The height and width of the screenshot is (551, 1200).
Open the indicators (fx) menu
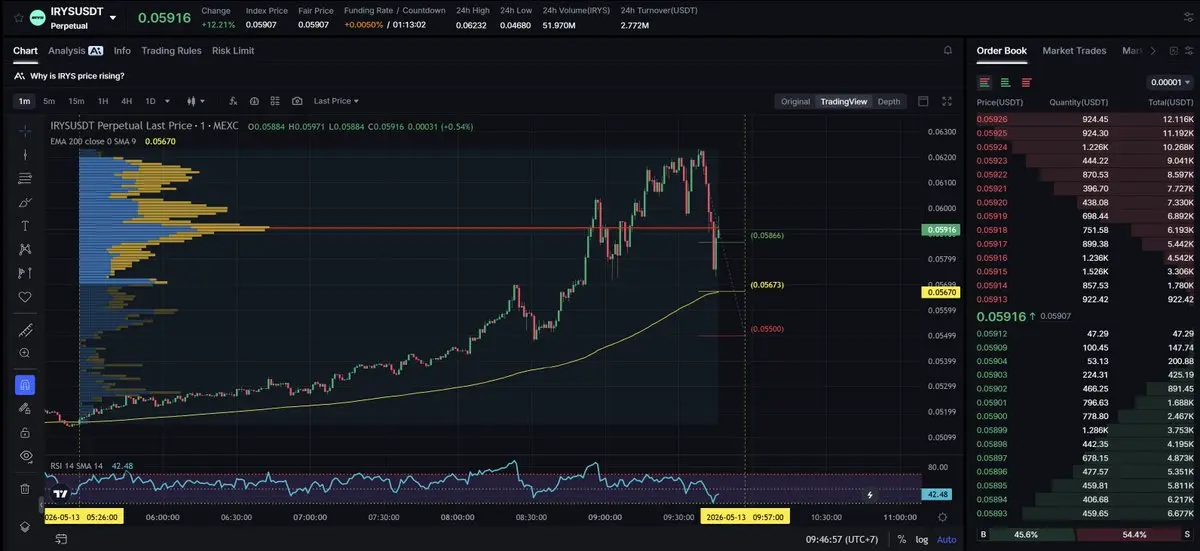(233, 101)
